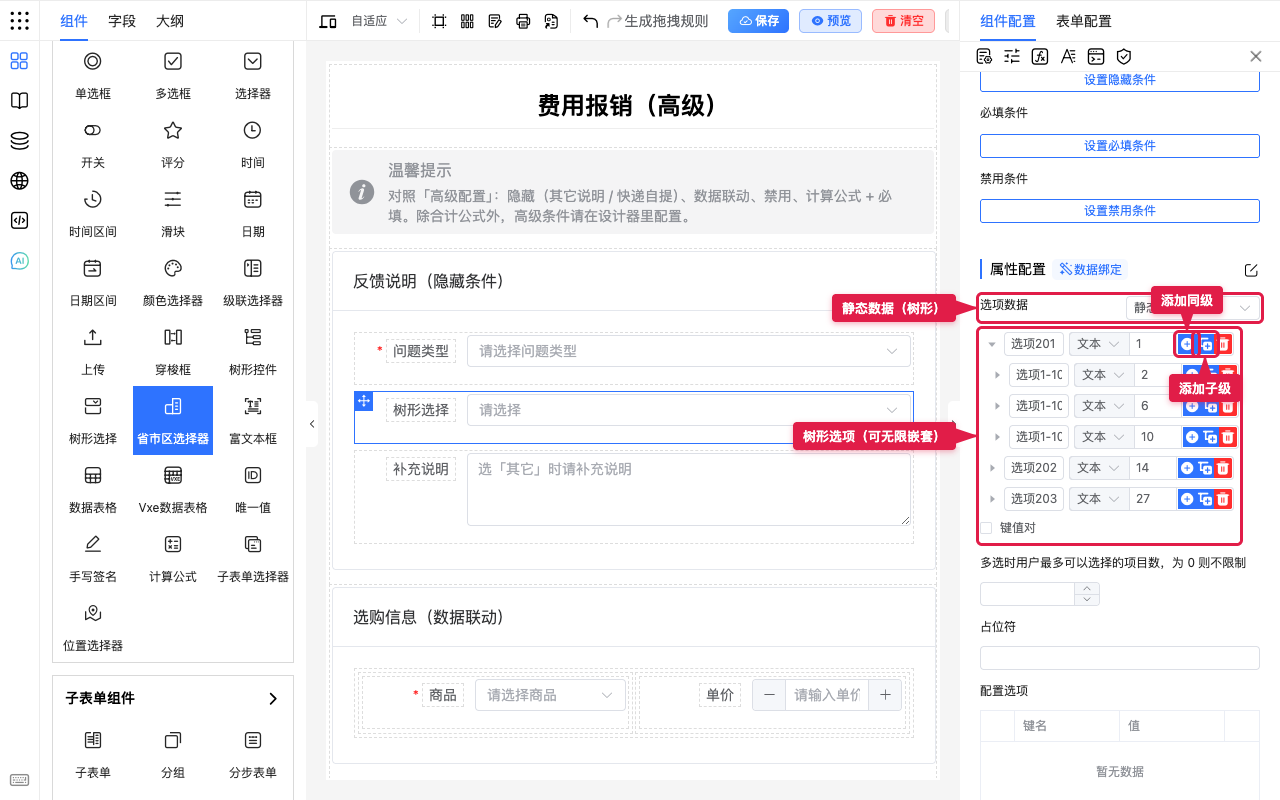Open the globe language sidebar icon
The height and width of the screenshot is (800, 1280).
pos(19,181)
